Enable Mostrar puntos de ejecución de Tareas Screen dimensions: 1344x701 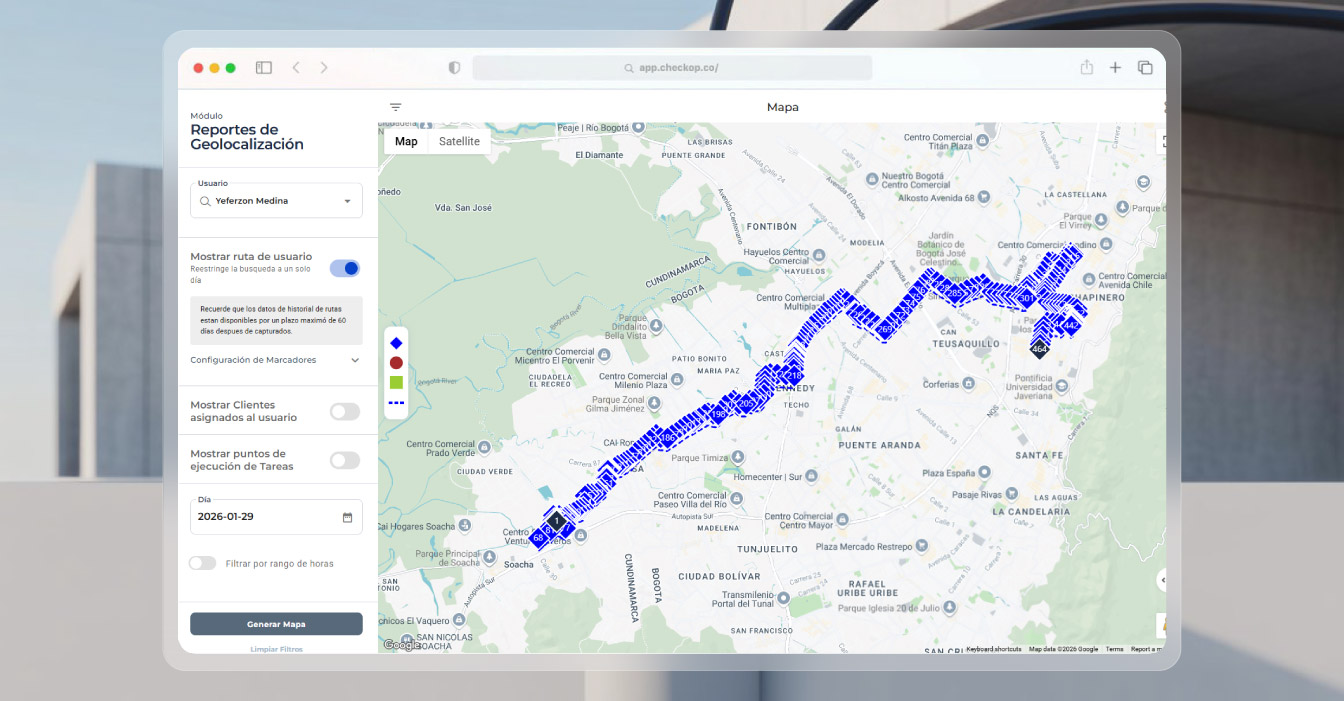tap(345, 460)
